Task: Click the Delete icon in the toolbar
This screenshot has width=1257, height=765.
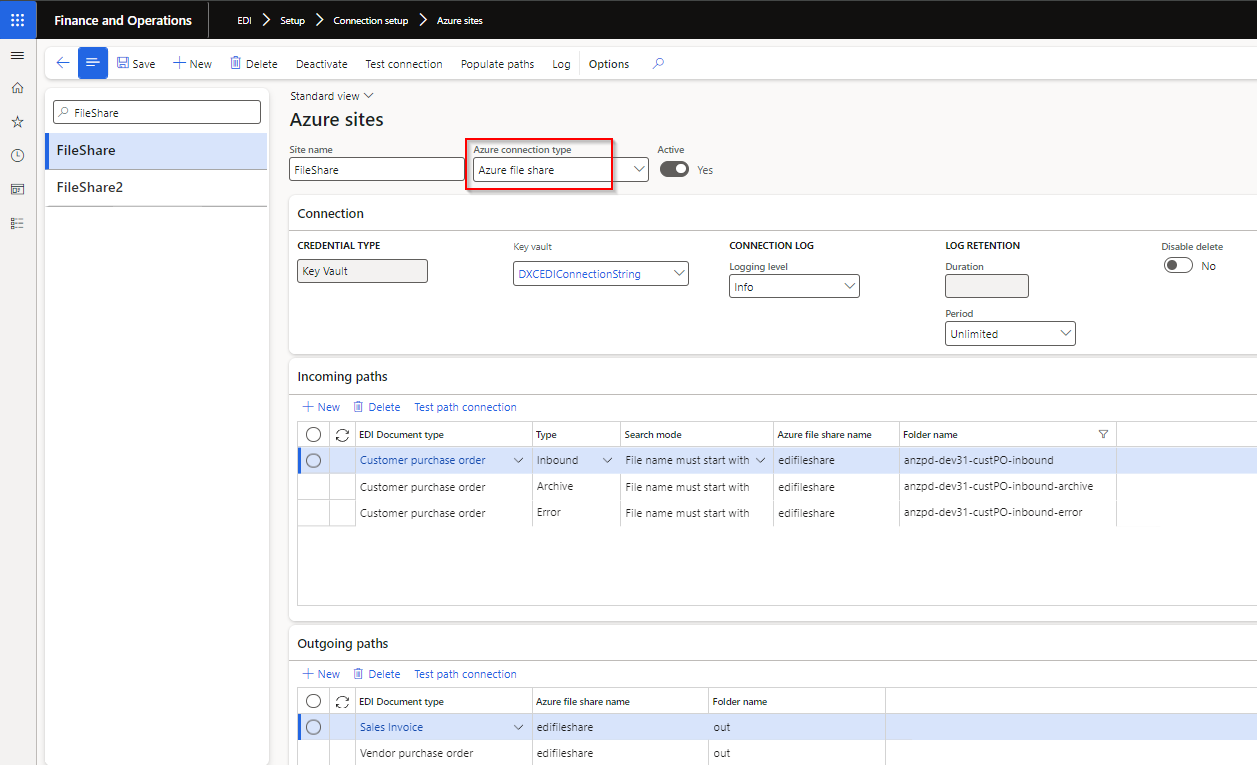Action: coord(253,63)
